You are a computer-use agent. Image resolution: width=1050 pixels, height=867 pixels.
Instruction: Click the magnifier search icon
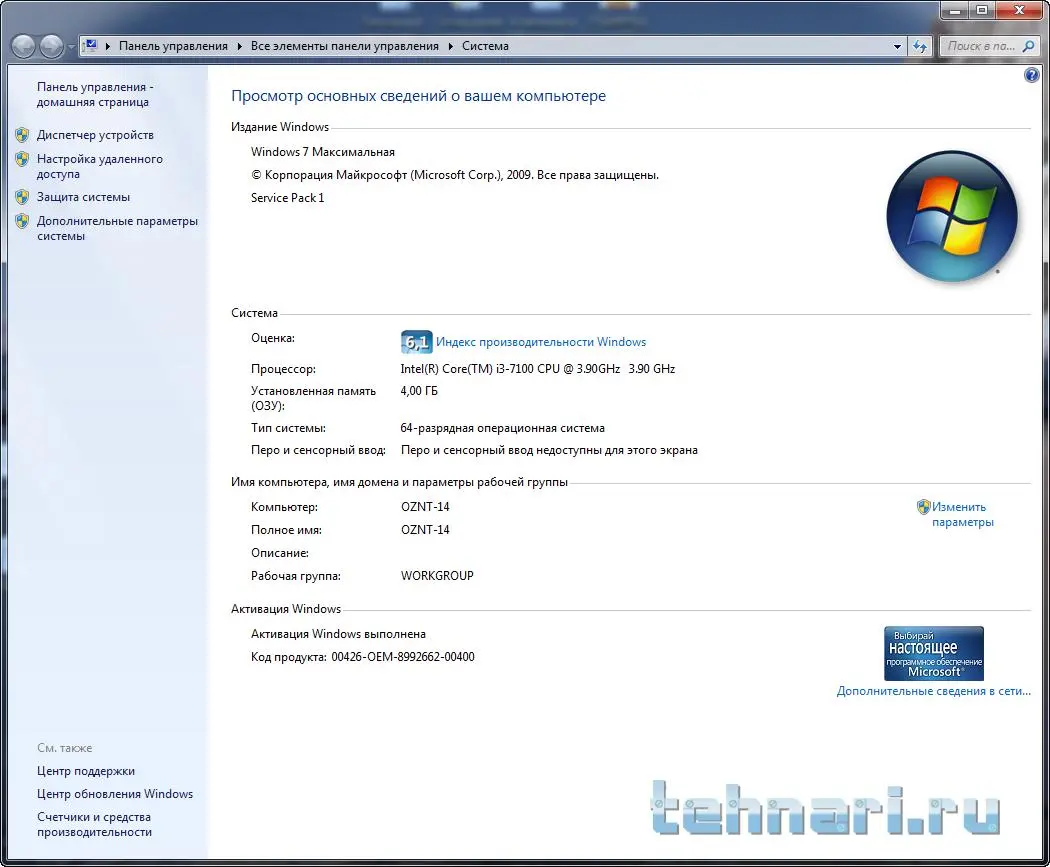coord(1029,46)
